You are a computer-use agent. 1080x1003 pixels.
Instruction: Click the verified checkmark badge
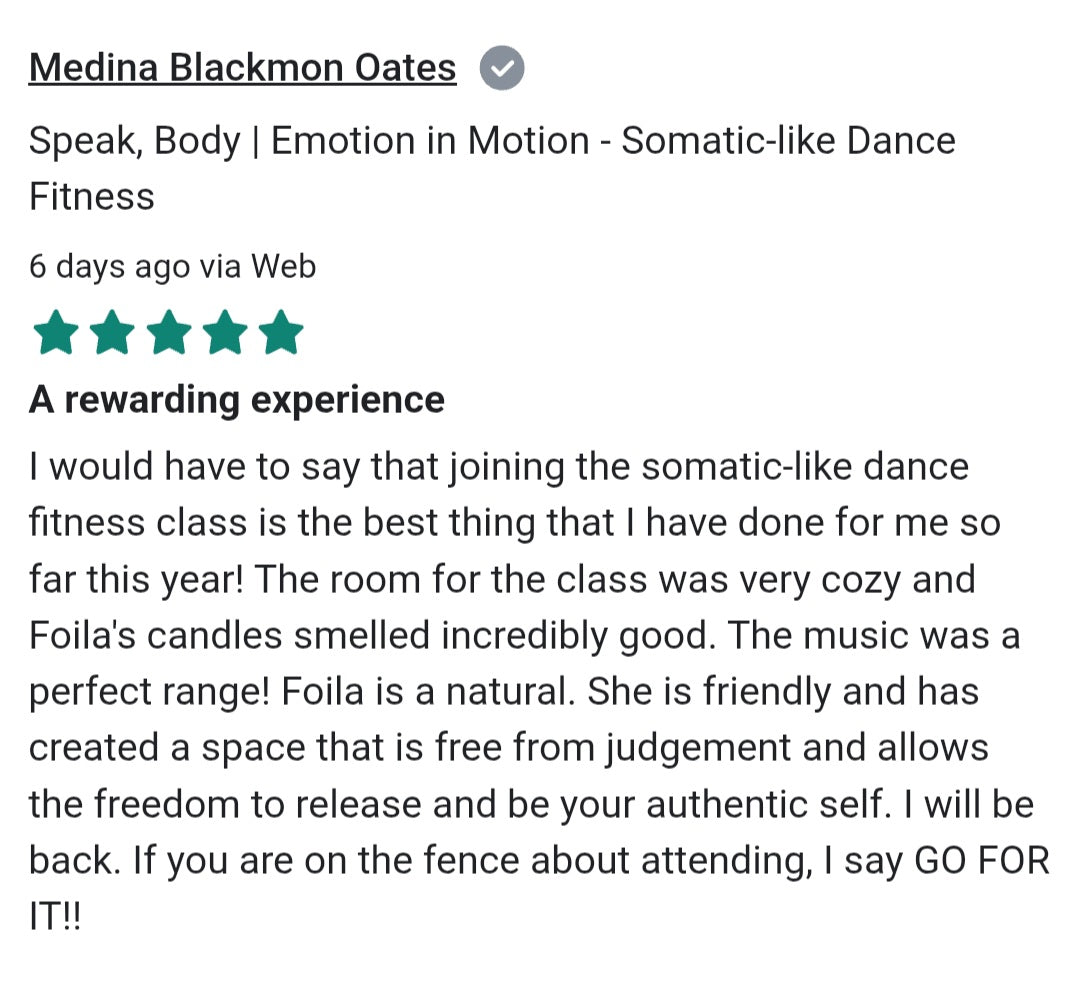tap(502, 69)
